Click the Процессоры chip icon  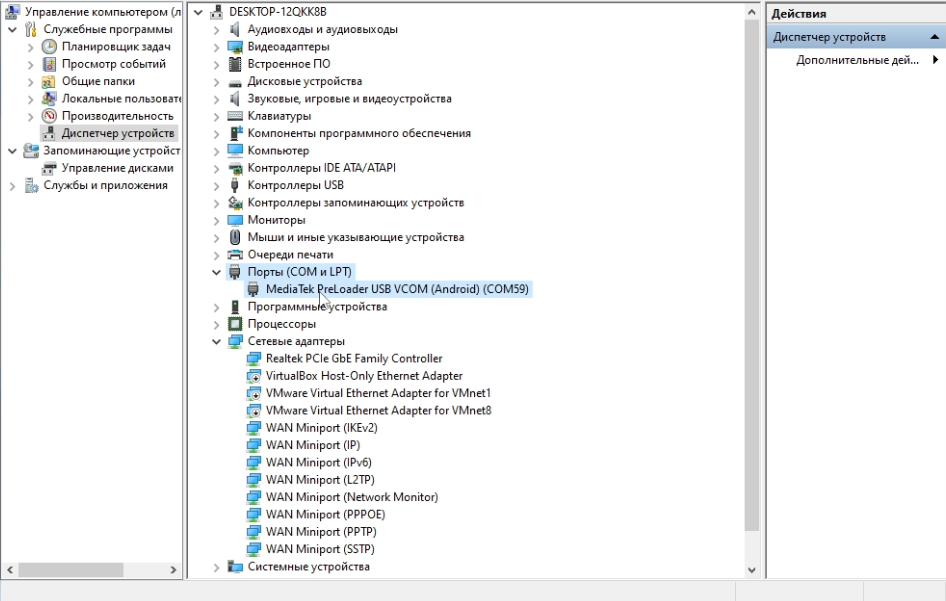coord(235,324)
